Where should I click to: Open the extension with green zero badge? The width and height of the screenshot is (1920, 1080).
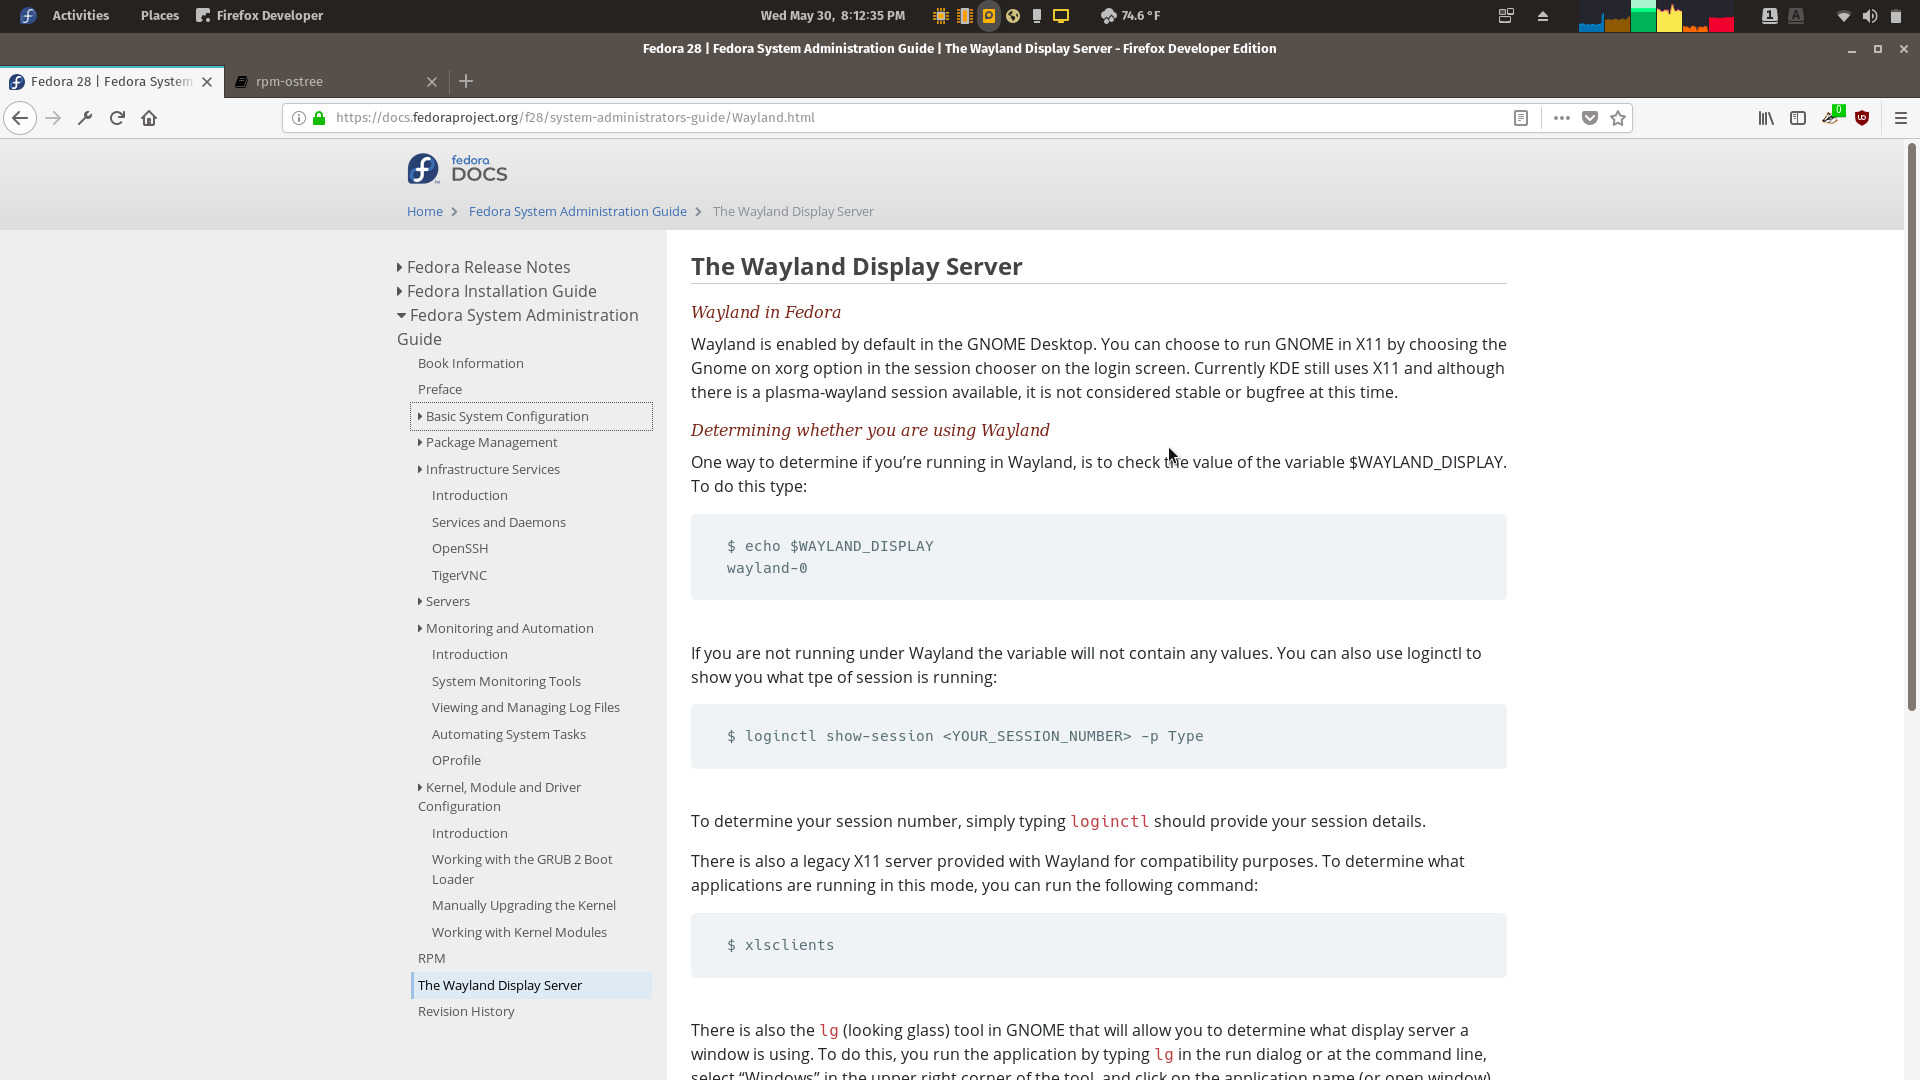pos(1831,116)
